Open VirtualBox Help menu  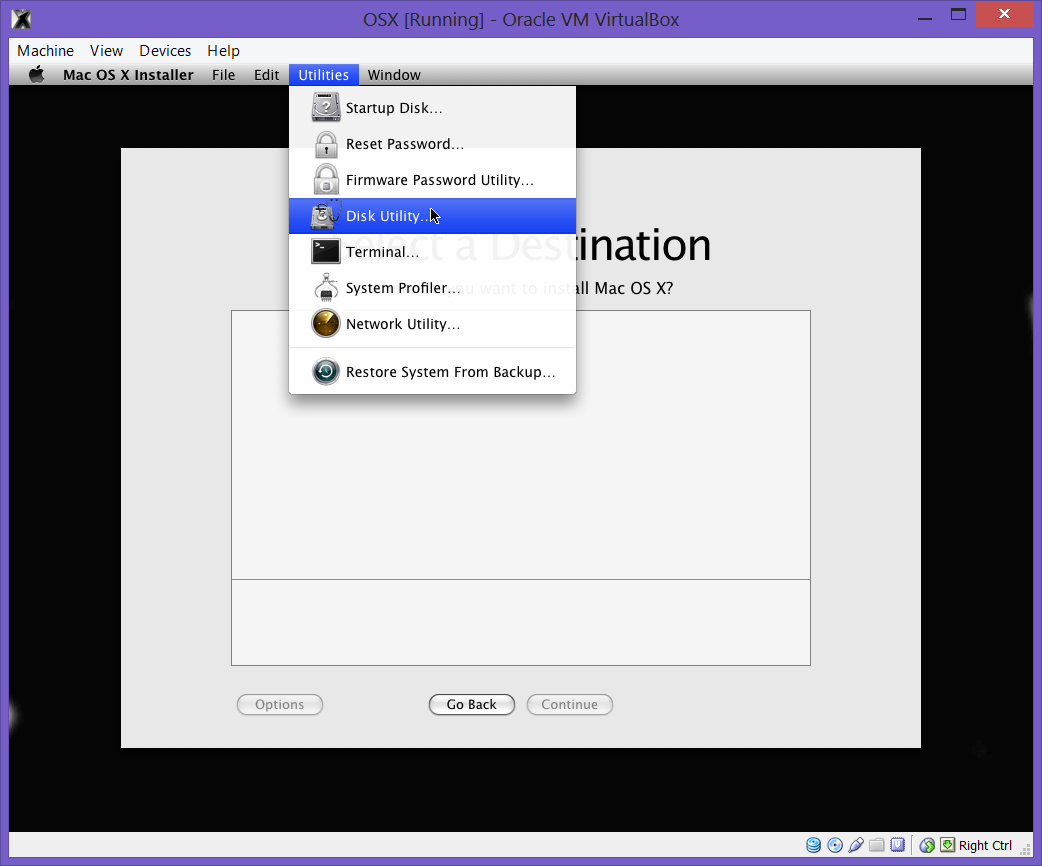click(223, 51)
